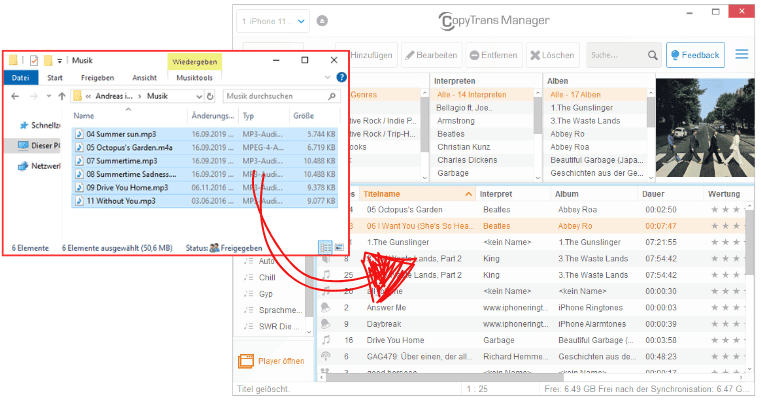Image resolution: width=761 pixels, height=400 pixels.
Task: Click the Explorer refresh icon
Action: tap(210, 96)
